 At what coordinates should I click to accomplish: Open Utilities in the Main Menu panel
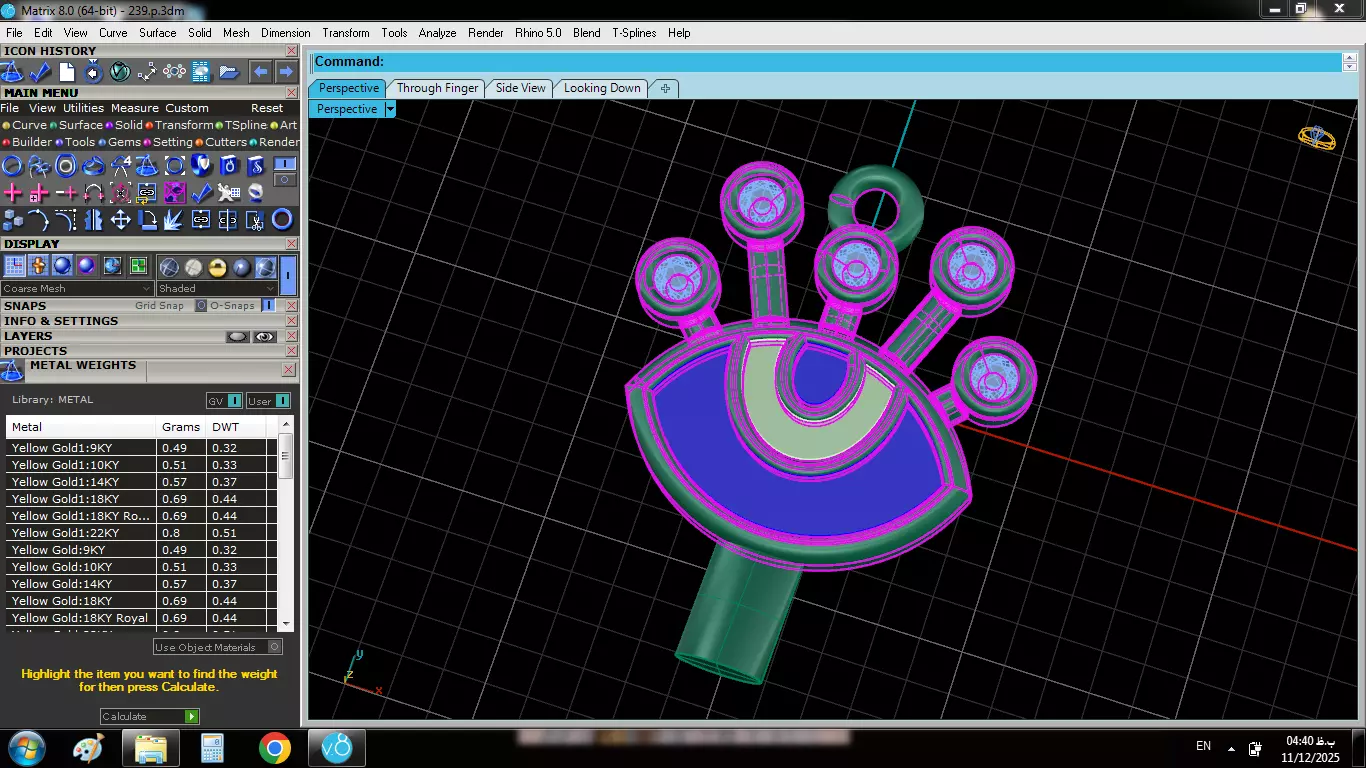(83, 108)
